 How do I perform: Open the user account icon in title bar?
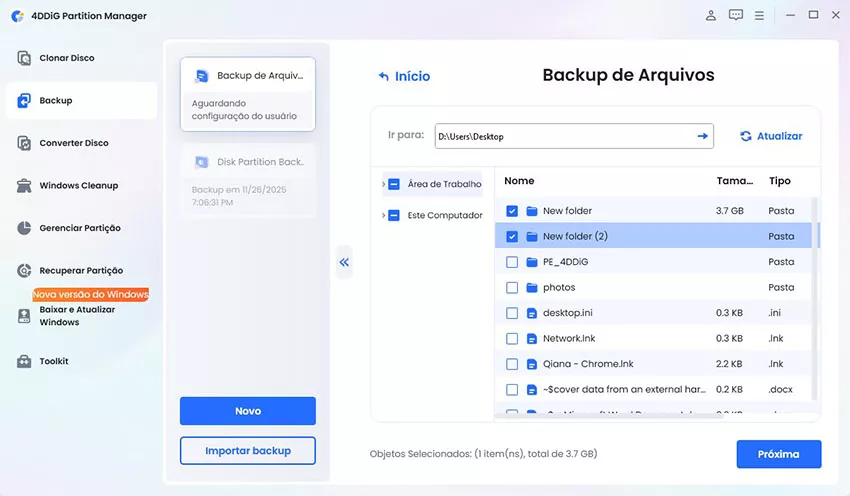point(711,15)
